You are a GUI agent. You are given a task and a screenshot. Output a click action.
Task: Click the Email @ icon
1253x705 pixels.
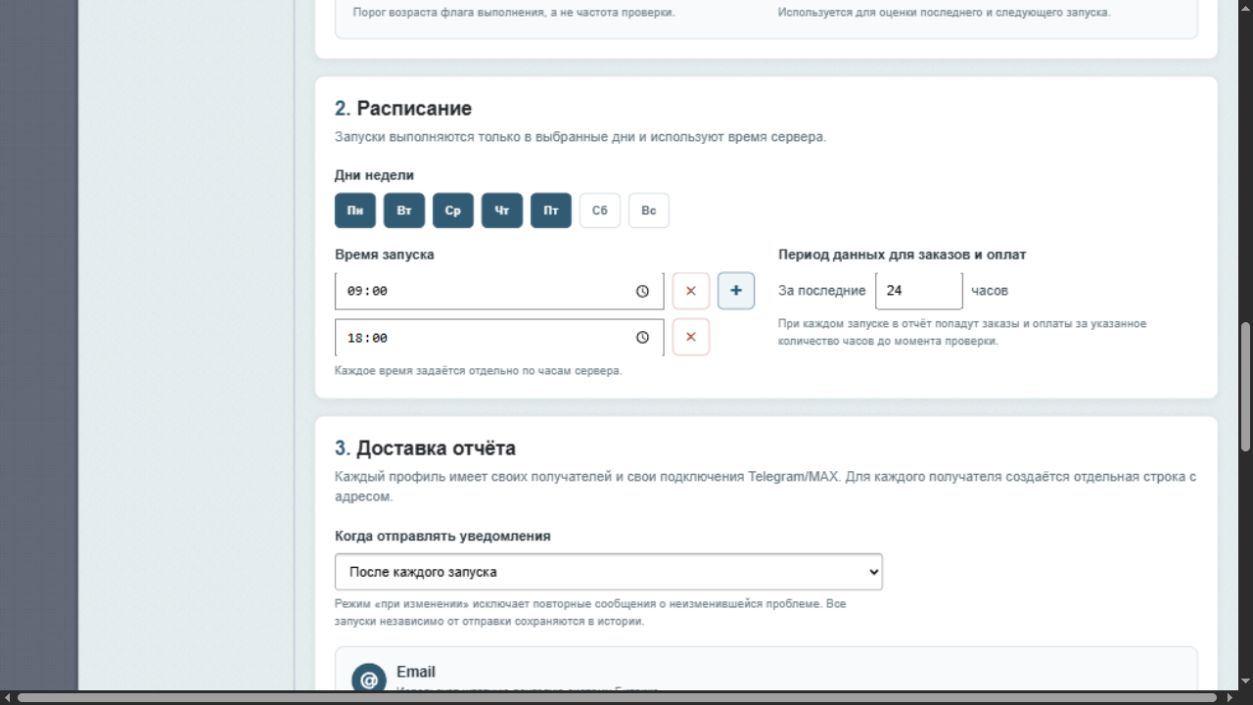(369, 679)
